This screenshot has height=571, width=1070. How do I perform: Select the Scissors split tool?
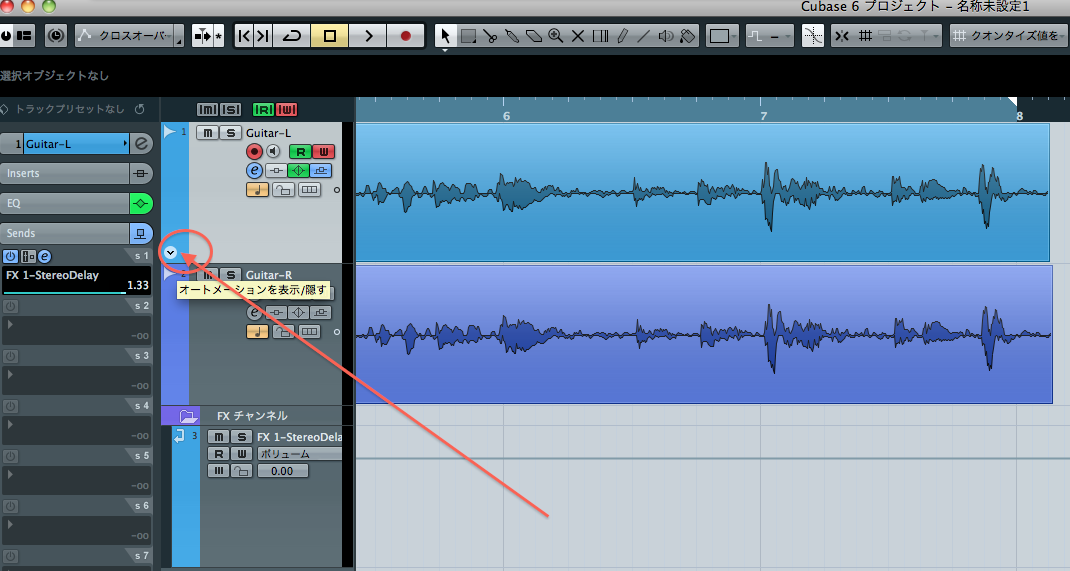pos(490,36)
